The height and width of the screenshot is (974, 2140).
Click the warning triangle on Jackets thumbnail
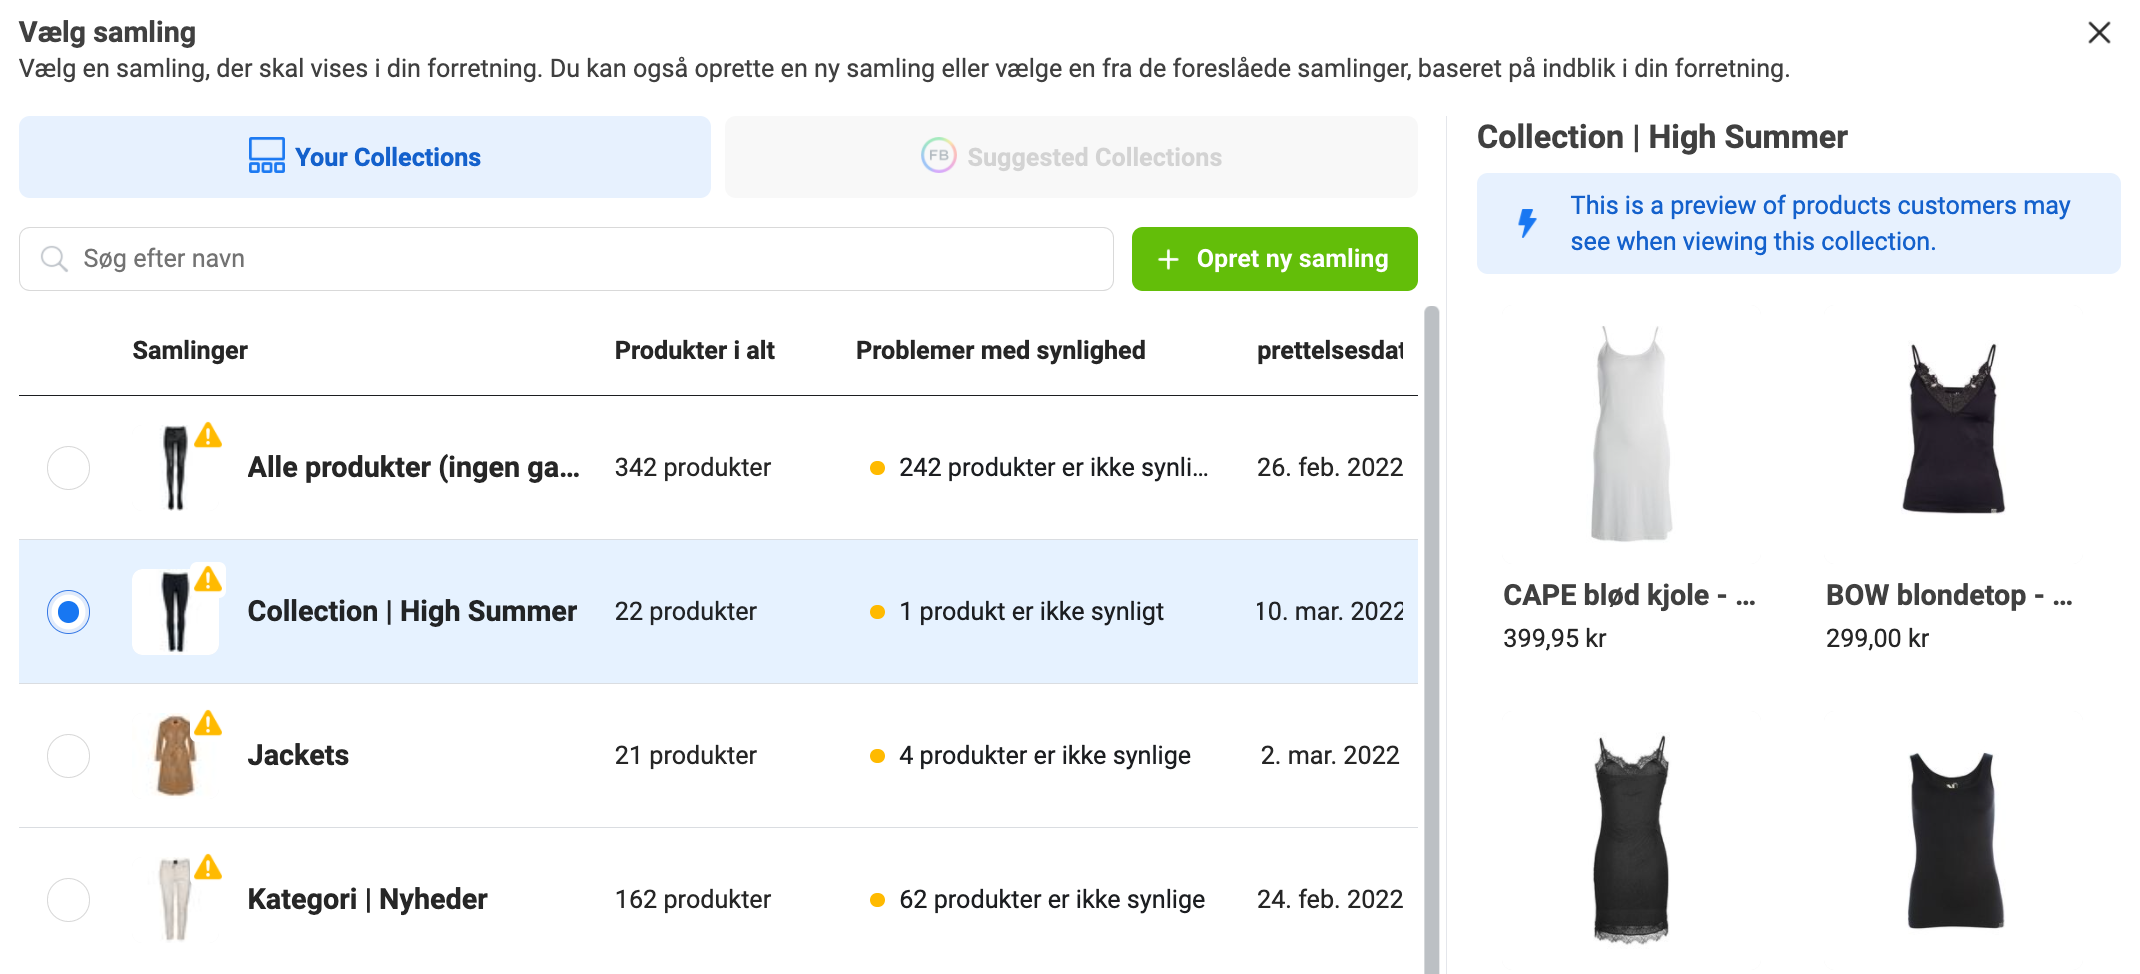(208, 723)
